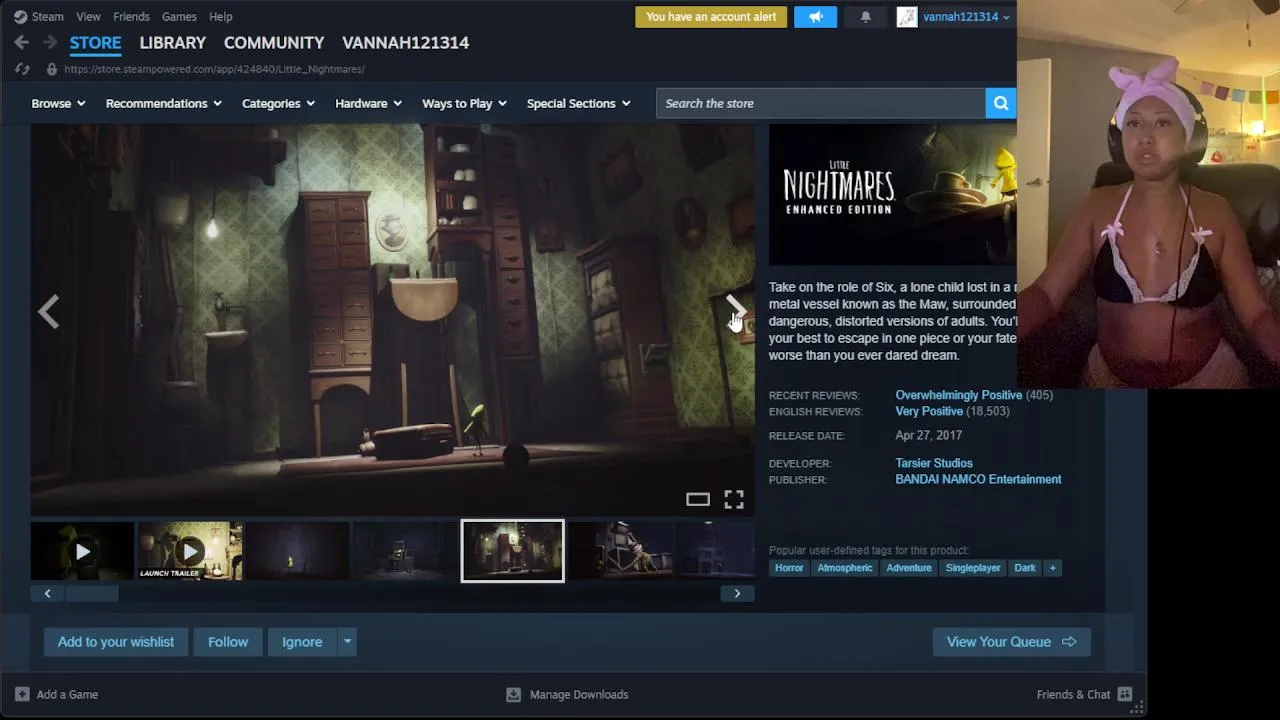Viewport: 1280px width, 720px height.
Task: Click the vannah121314 profile avatar
Action: (x=907, y=16)
